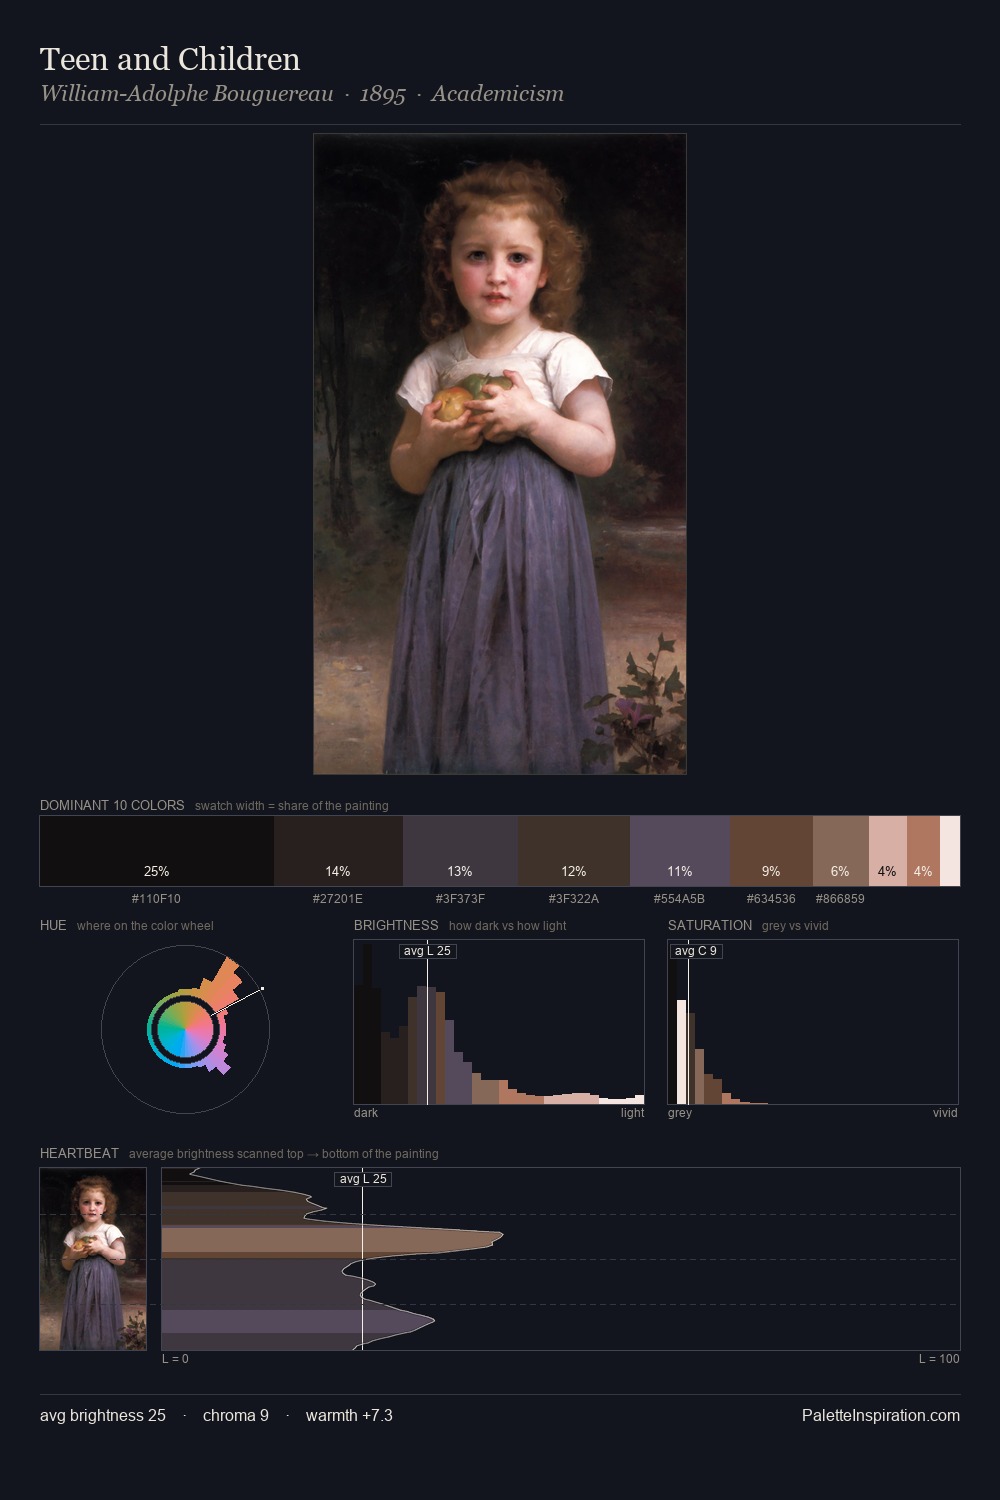Select the #27201E swatch at 14%
The image size is (1000, 1500).
pos(338,851)
